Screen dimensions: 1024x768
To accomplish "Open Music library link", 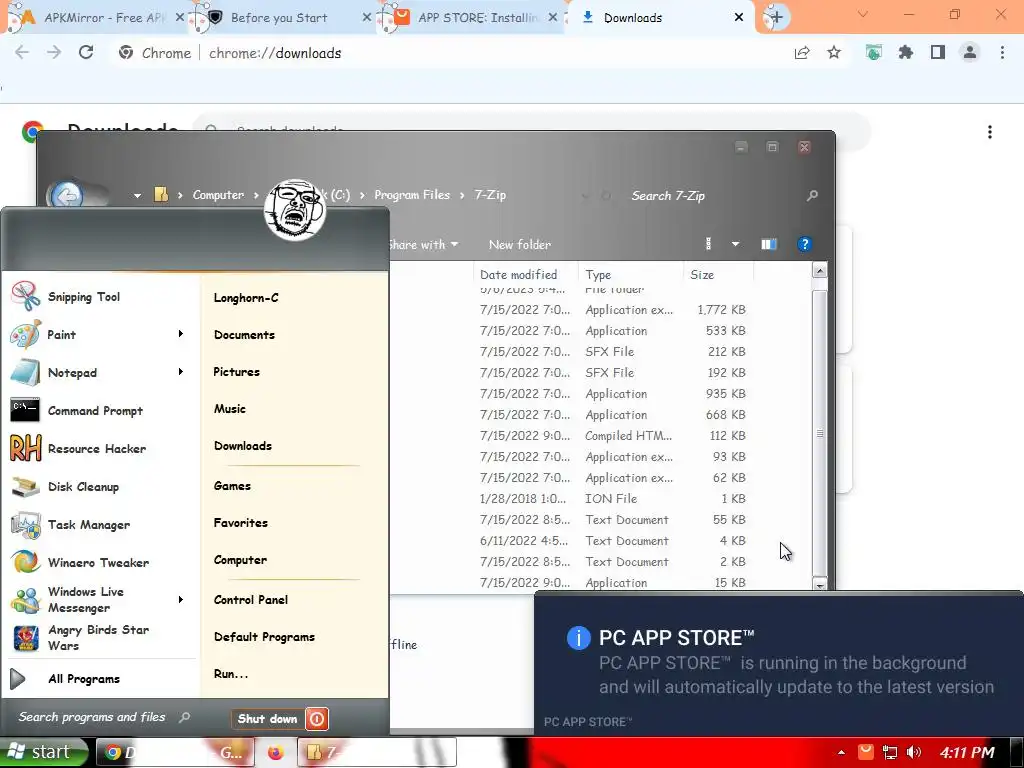I will (x=230, y=409).
